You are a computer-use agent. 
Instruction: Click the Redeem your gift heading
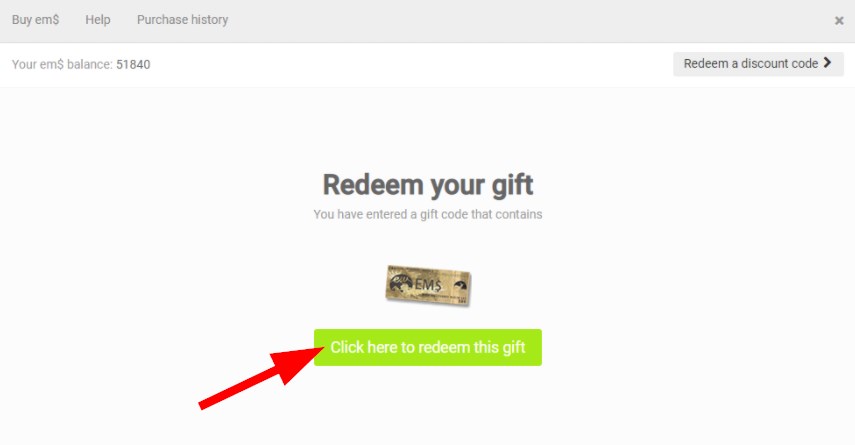428,185
